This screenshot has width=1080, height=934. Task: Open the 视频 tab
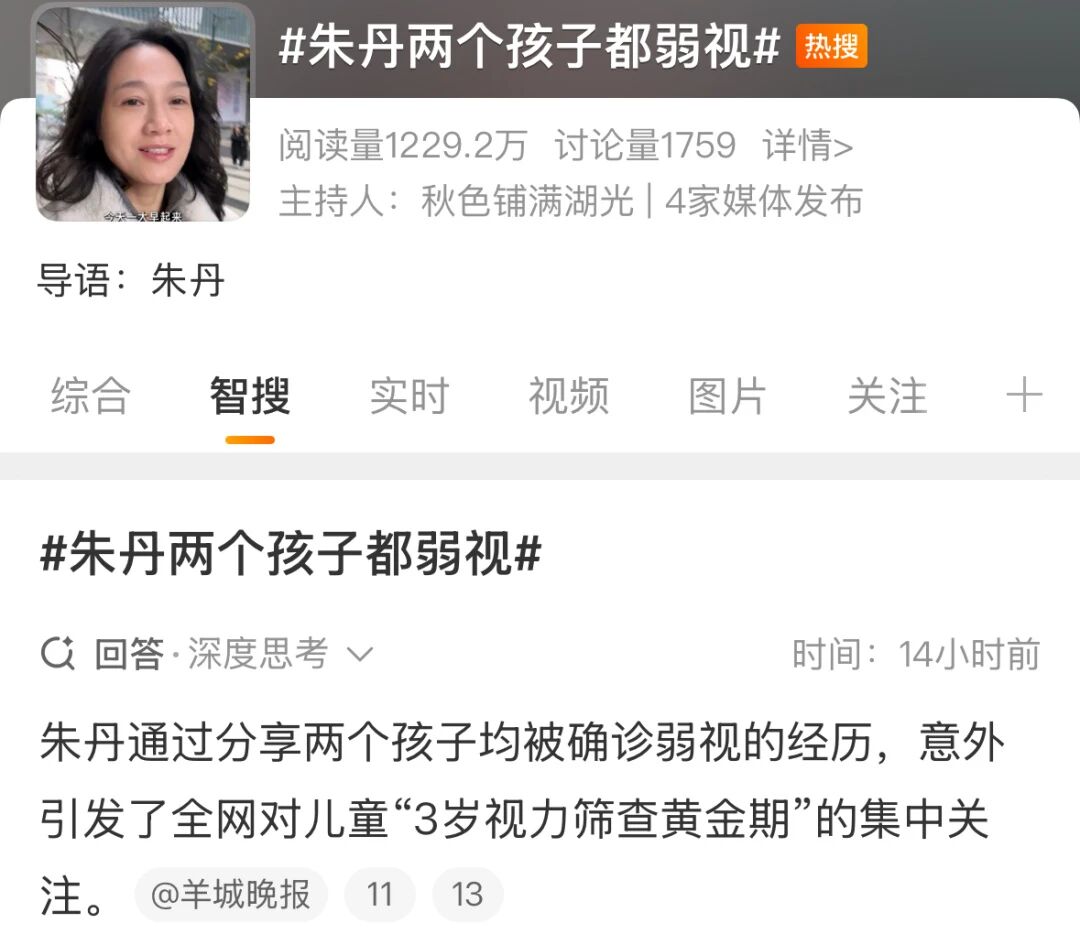(569, 396)
